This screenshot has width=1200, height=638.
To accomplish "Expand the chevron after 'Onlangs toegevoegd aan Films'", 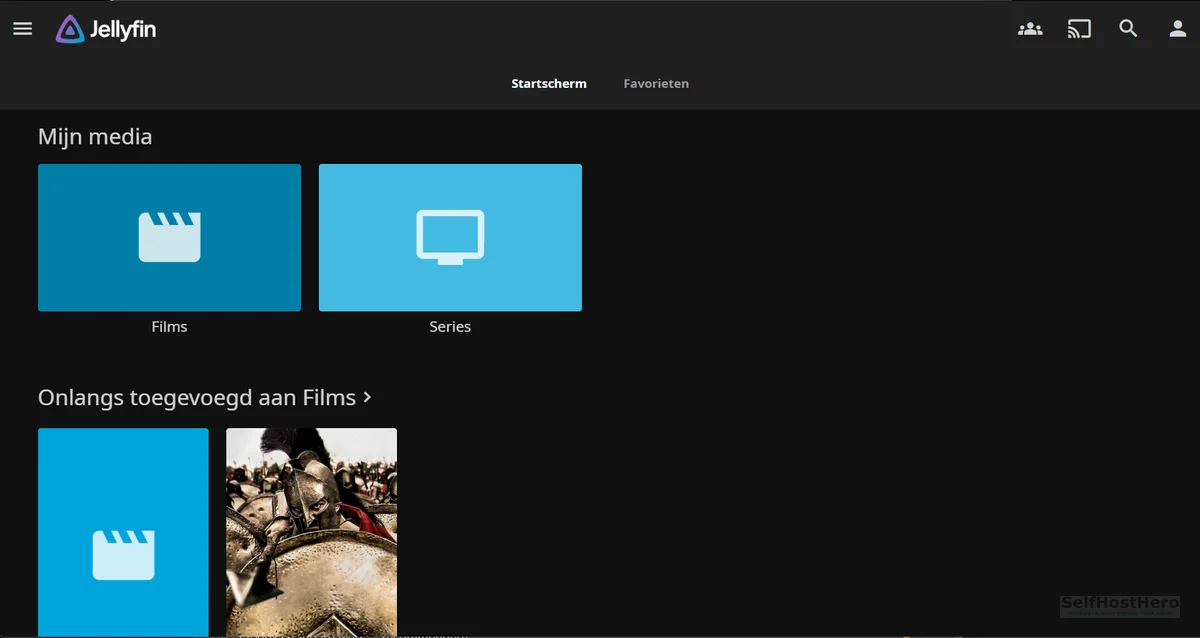I will [x=368, y=397].
